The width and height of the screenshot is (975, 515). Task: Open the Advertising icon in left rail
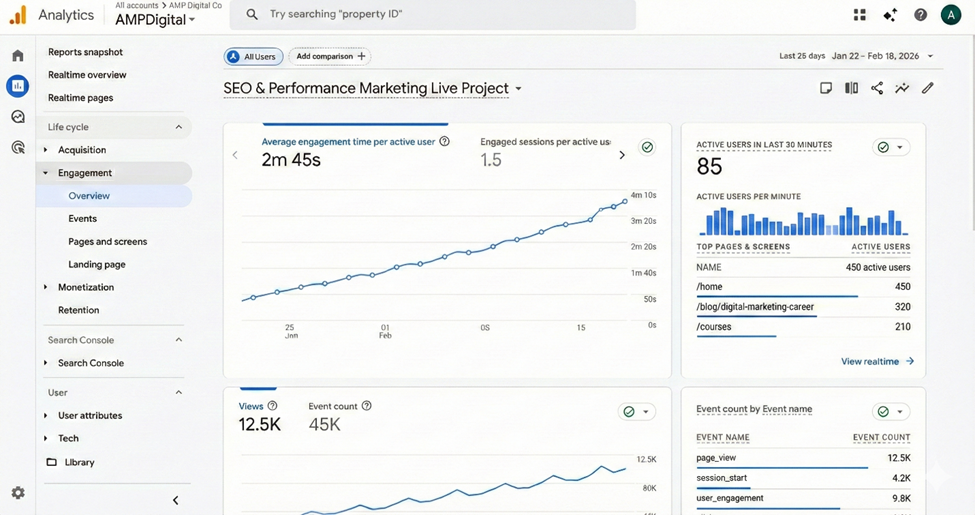17,148
